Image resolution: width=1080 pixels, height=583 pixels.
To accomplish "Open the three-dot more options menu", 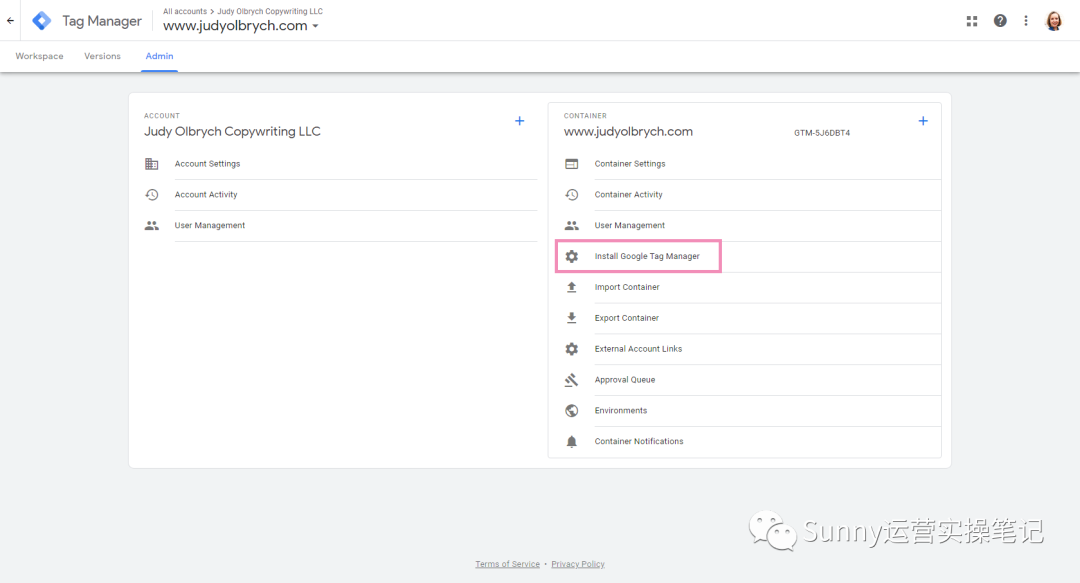I will [x=1026, y=21].
